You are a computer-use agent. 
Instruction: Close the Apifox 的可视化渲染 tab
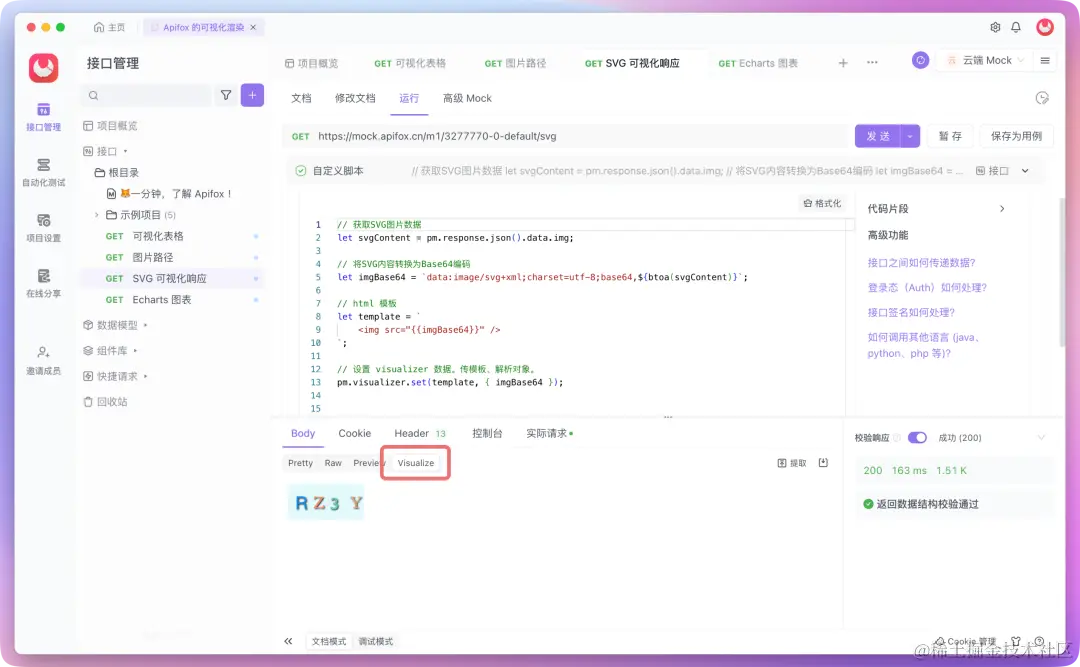(253, 28)
